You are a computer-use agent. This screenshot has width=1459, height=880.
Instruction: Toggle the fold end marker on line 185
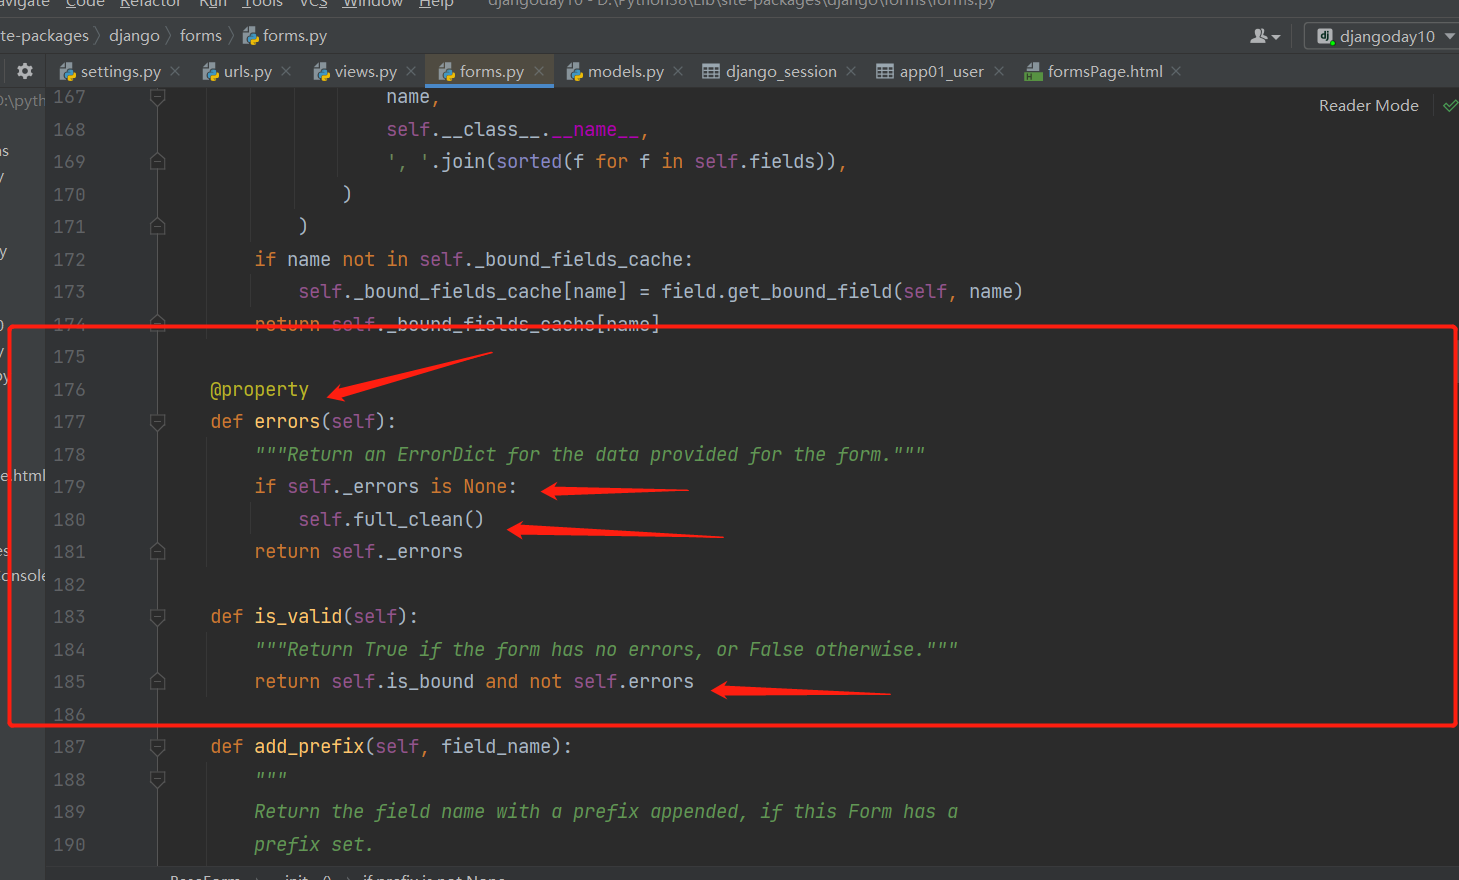[x=157, y=681]
